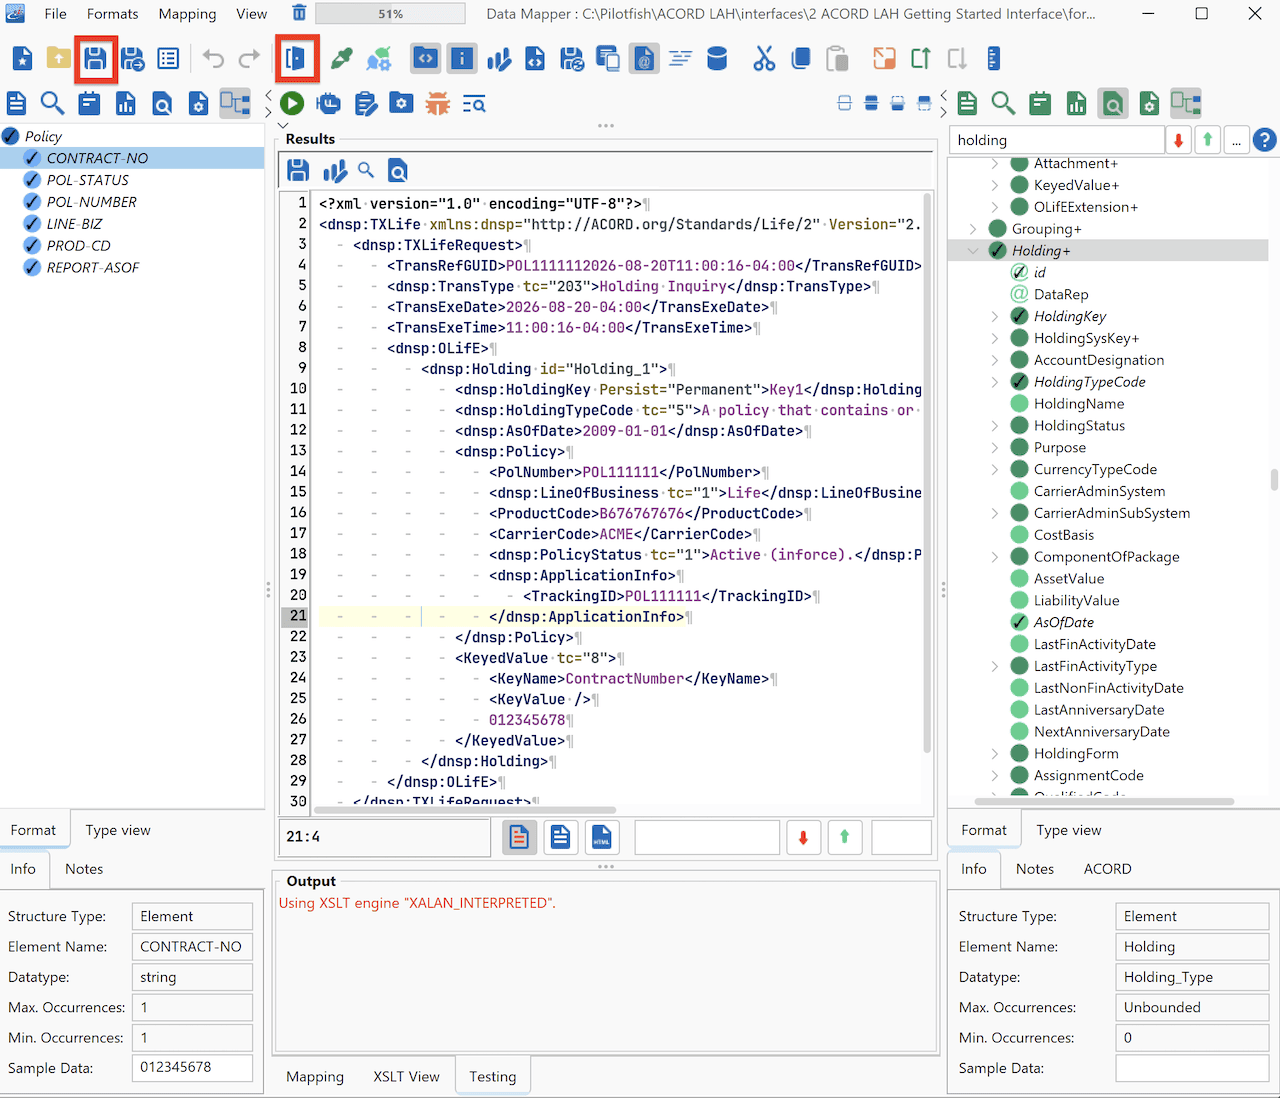Click the green up arrow next to holding search

[x=1207, y=140]
